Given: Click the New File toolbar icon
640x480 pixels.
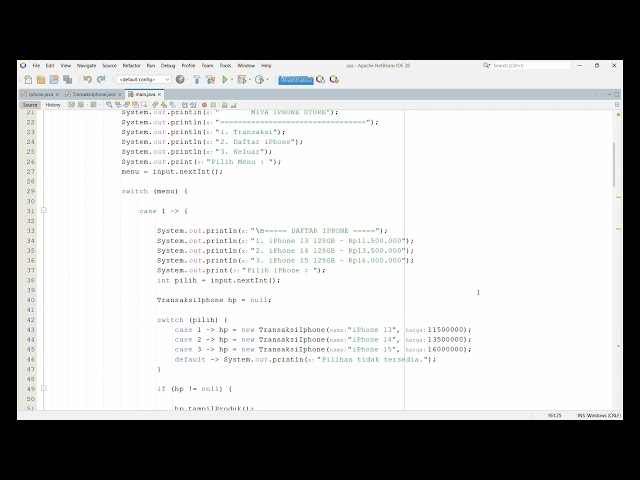Looking at the screenshot, I should 28,80.
